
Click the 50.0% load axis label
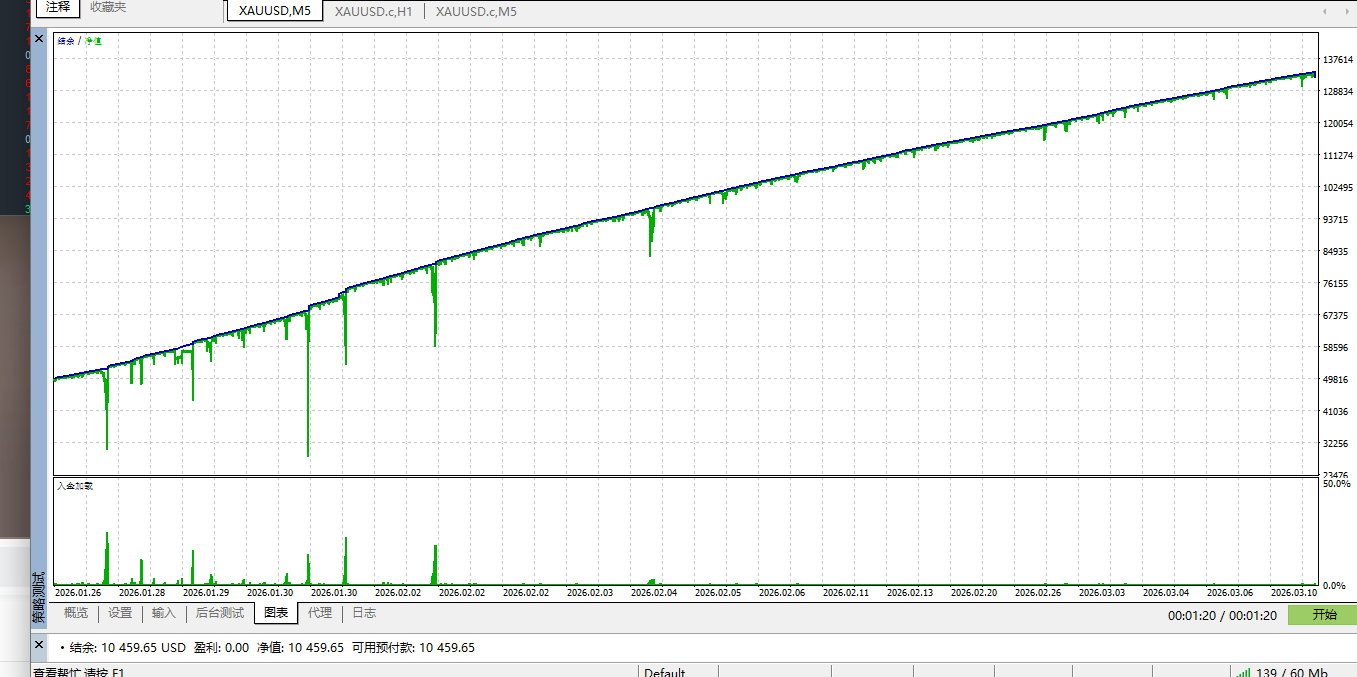[1336, 484]
